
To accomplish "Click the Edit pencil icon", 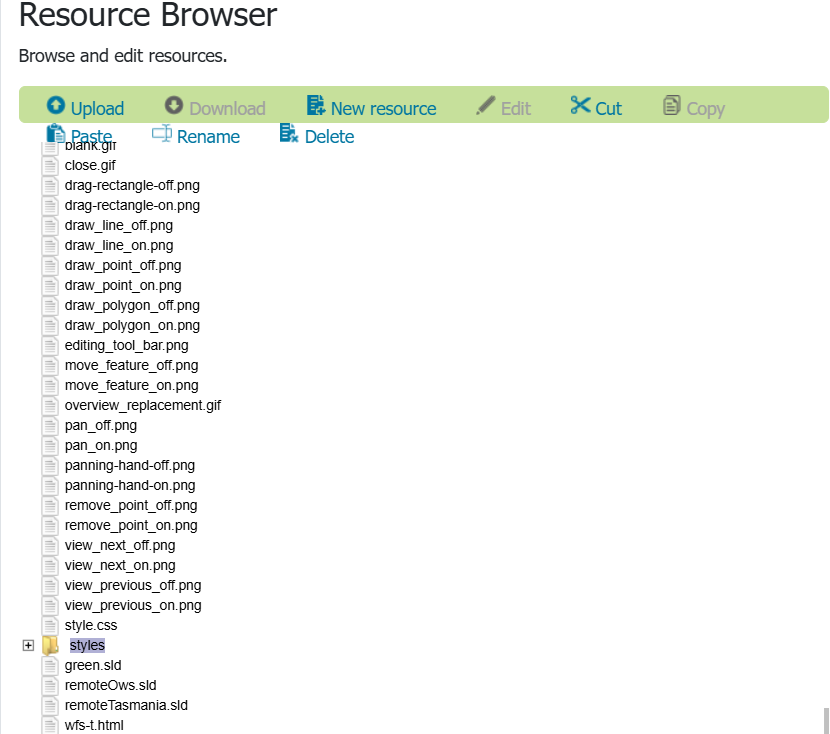I will click(x=486, y=105).
